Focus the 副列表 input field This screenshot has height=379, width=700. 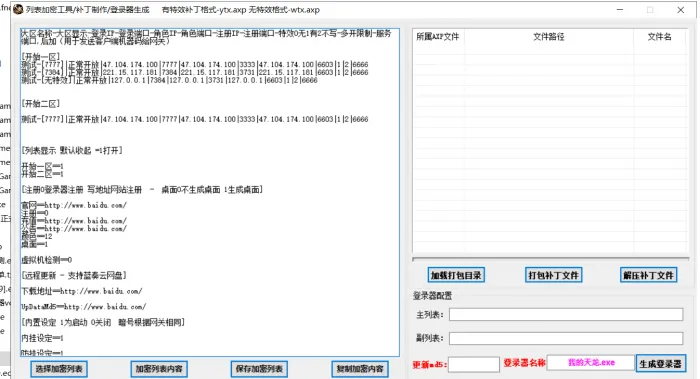566,338
